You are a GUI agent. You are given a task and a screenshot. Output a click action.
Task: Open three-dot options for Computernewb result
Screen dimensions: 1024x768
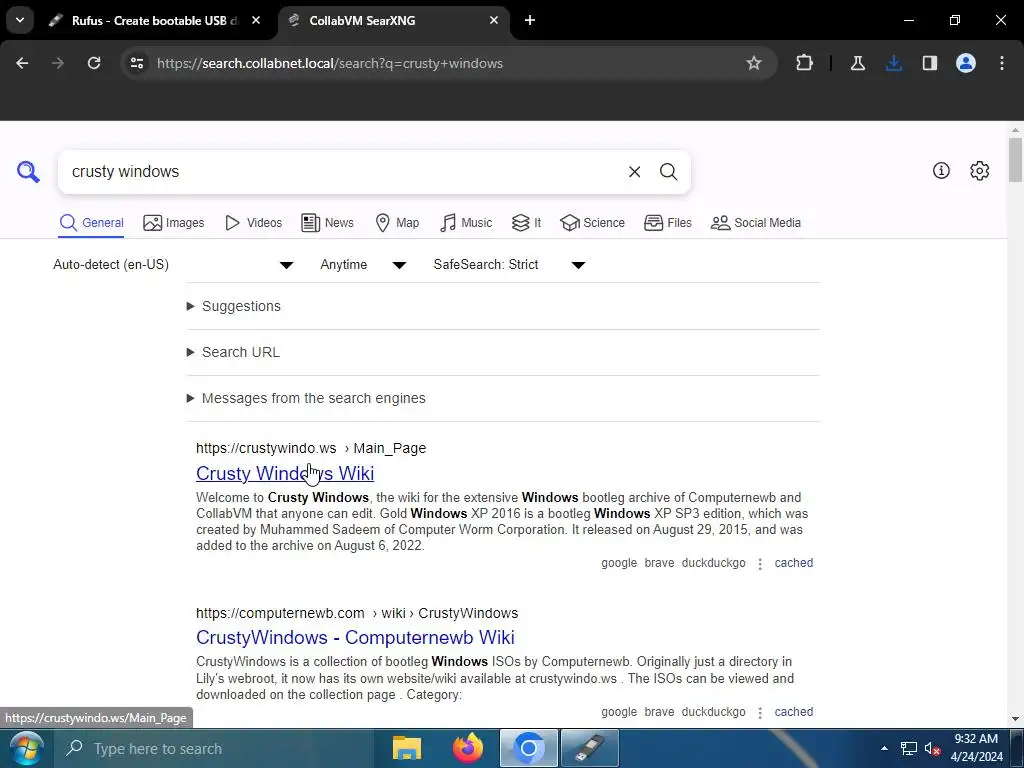tap(760, 712)
